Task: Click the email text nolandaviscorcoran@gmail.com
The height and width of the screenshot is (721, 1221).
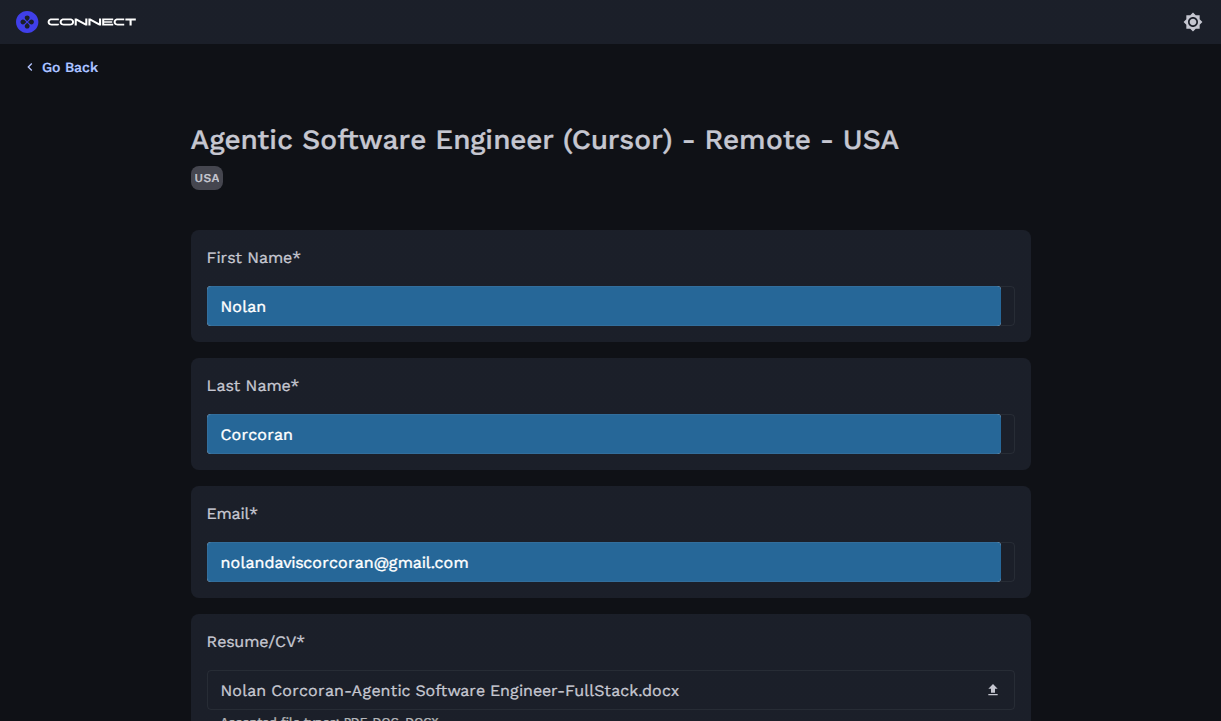Action: point(344,563)
